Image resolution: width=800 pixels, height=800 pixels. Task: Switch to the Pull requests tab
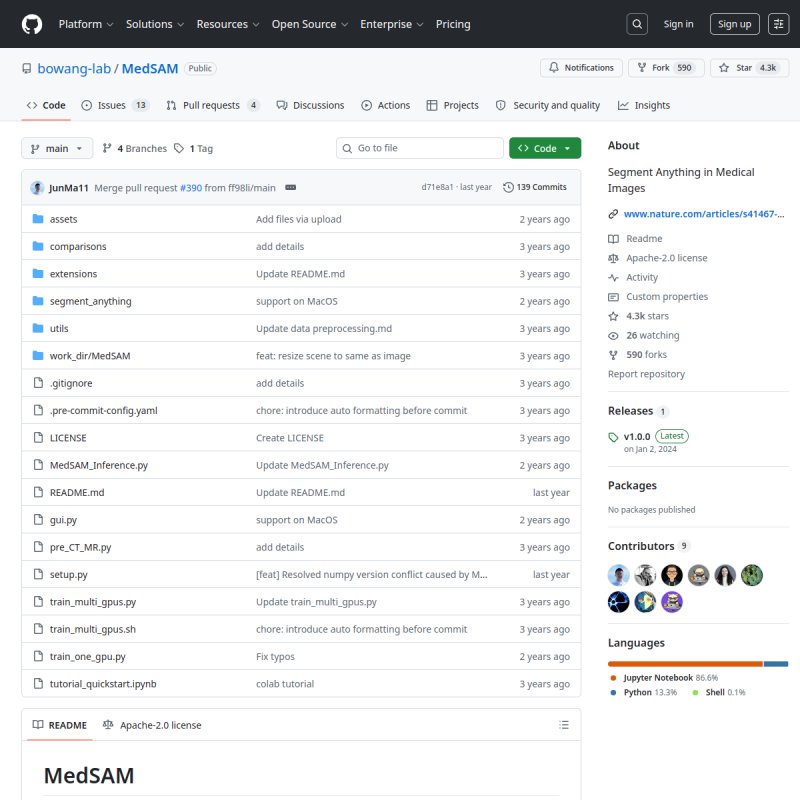[x=212, y=105]
